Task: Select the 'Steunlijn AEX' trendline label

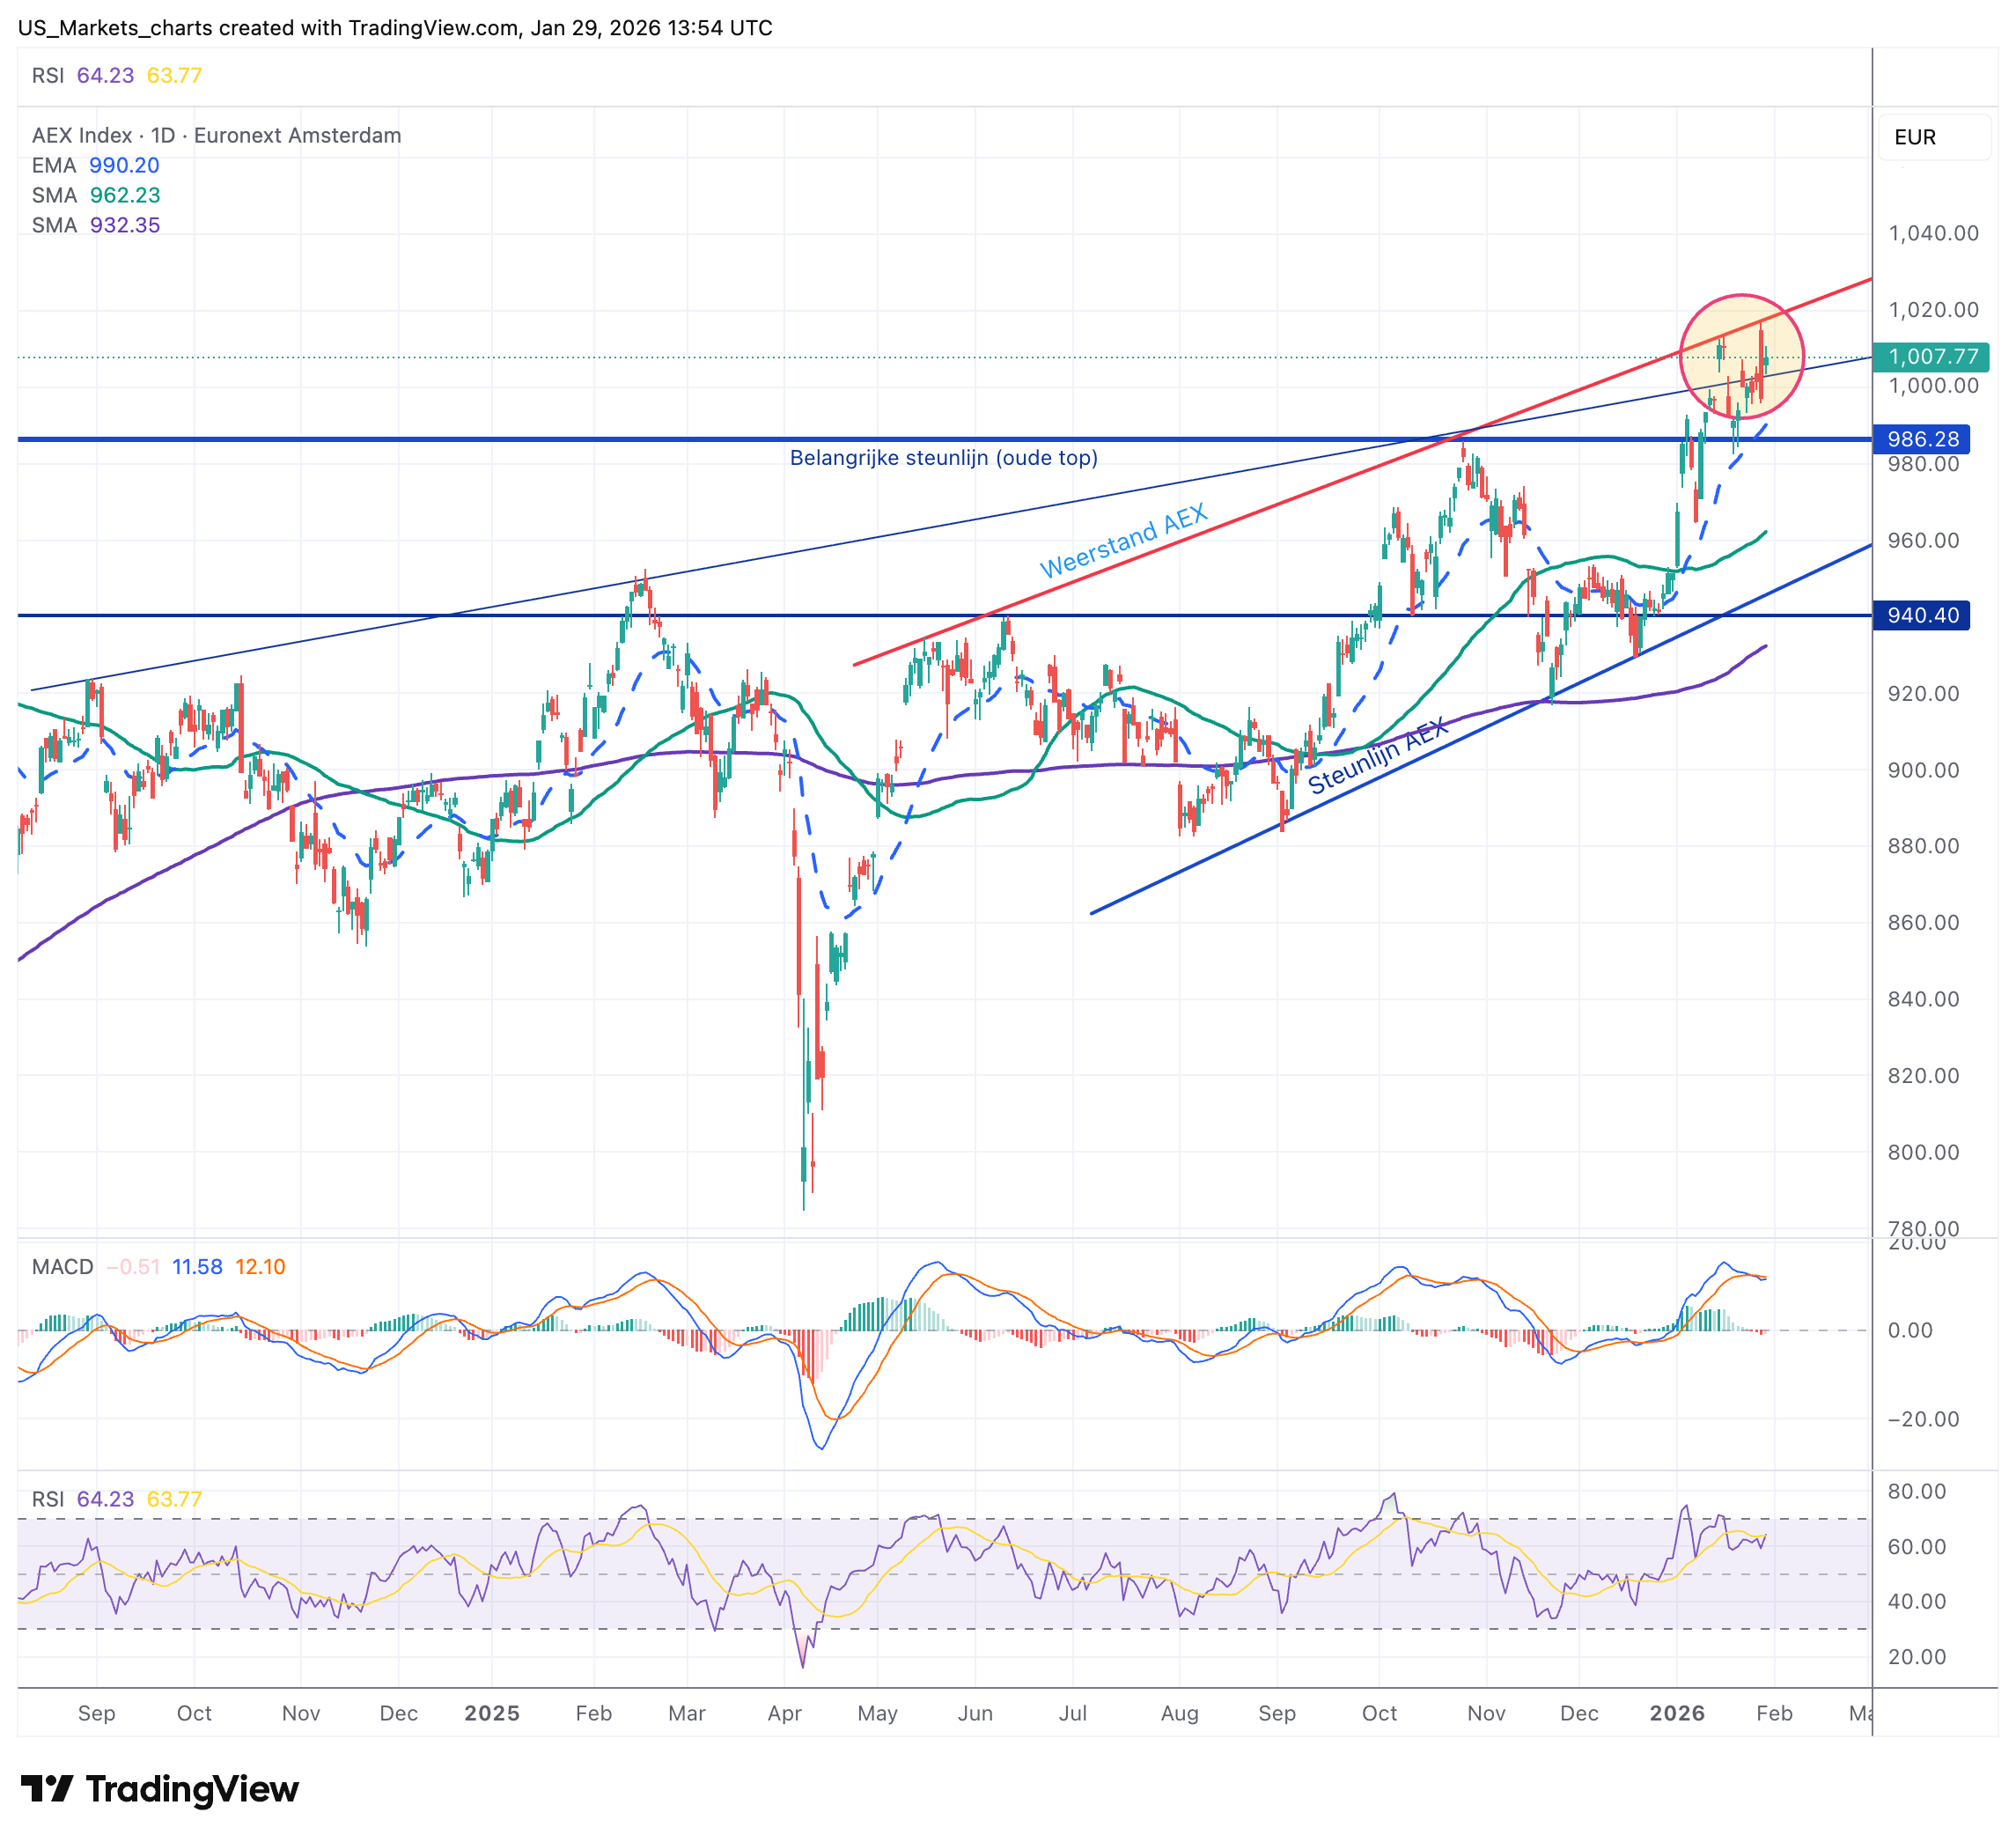Action: (1377, 756)
